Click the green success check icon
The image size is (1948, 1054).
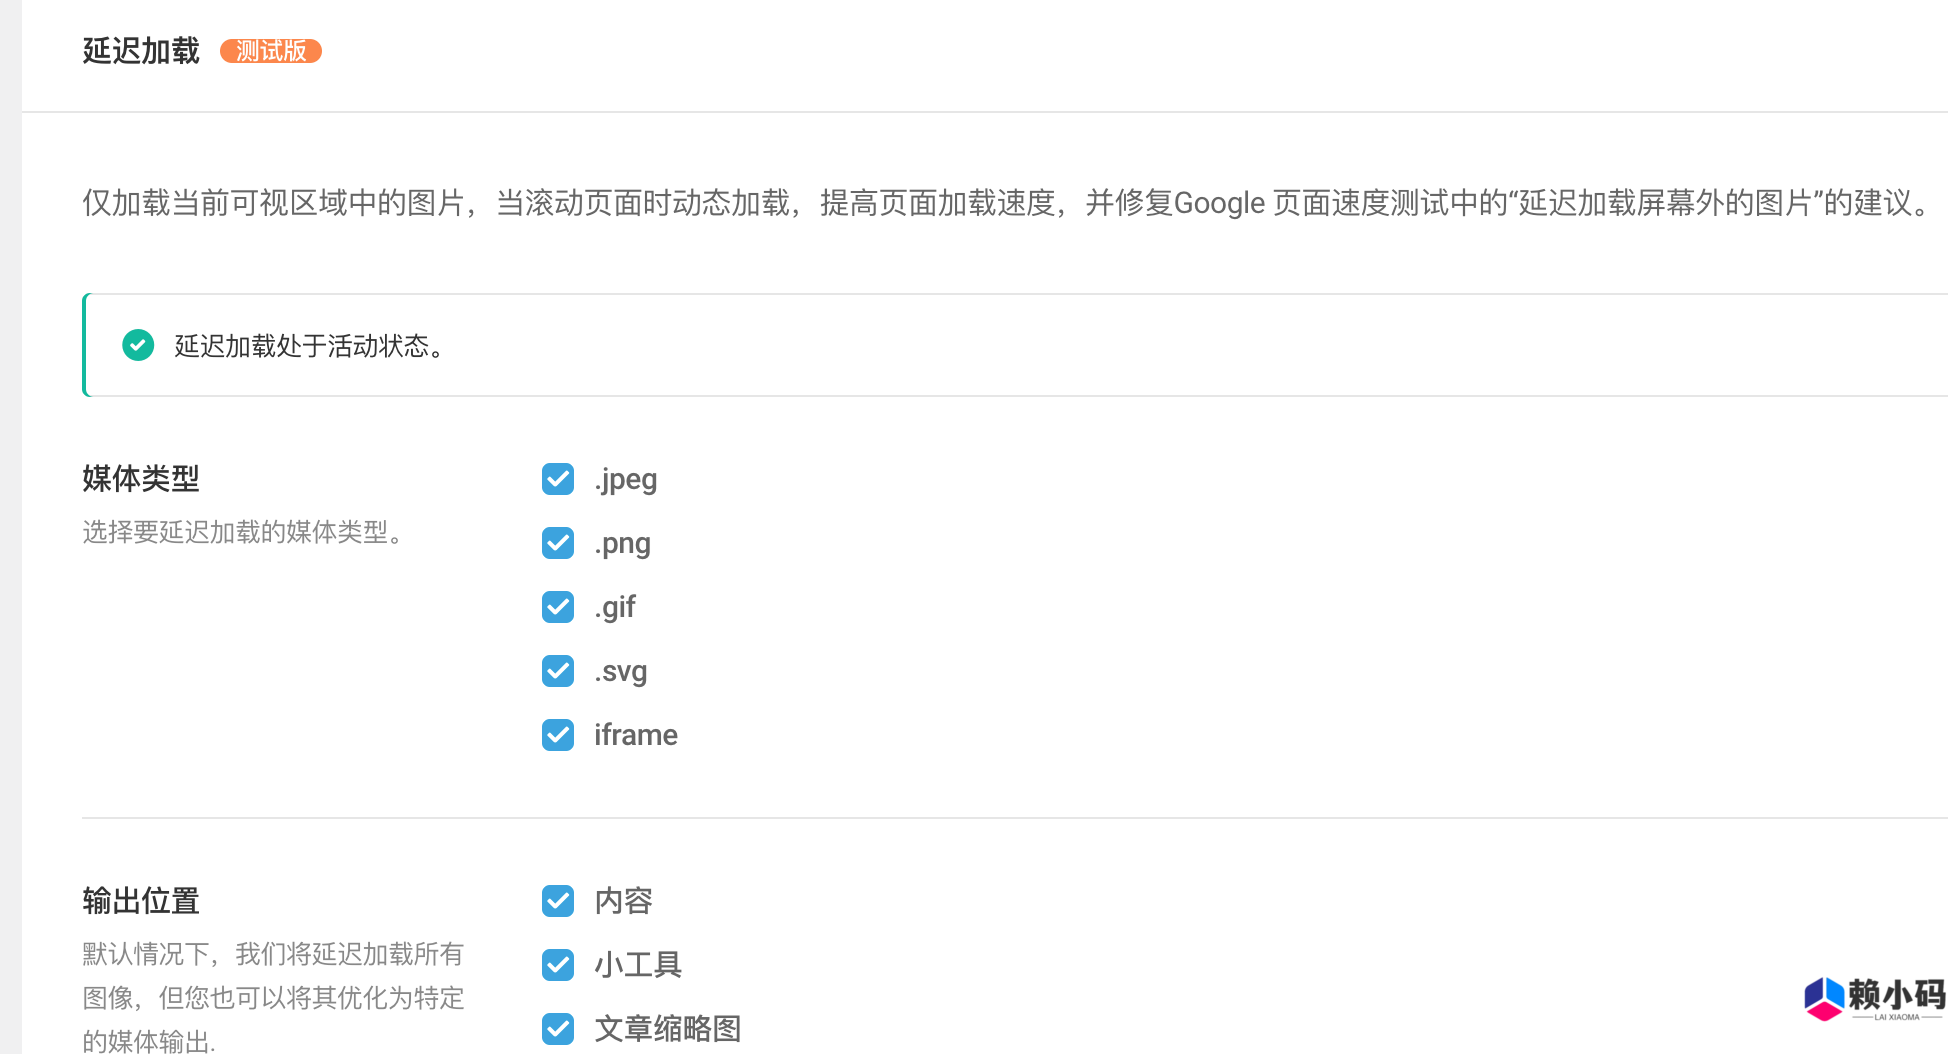click(138, 345)
